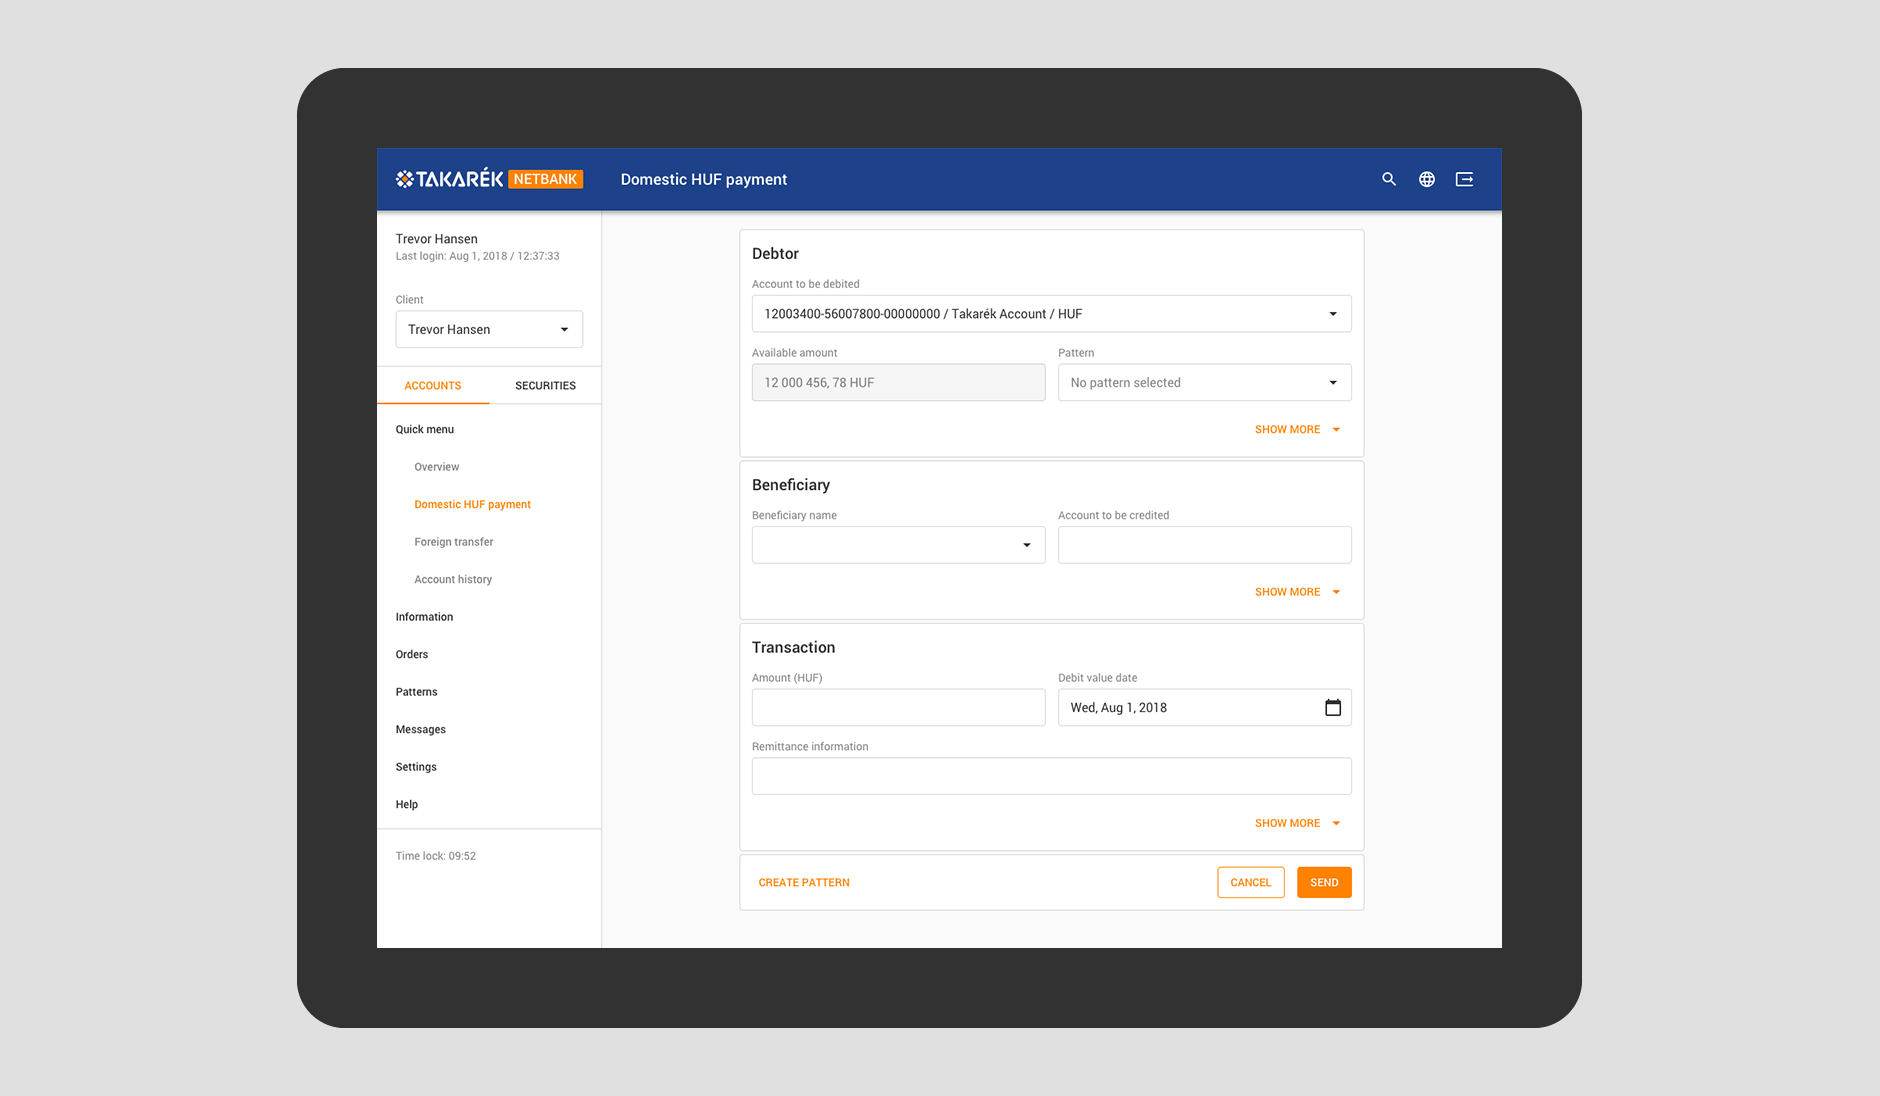The image size is (1880, 1096).
Task: Click the search magnifier icon
Action: point(1388,179)
